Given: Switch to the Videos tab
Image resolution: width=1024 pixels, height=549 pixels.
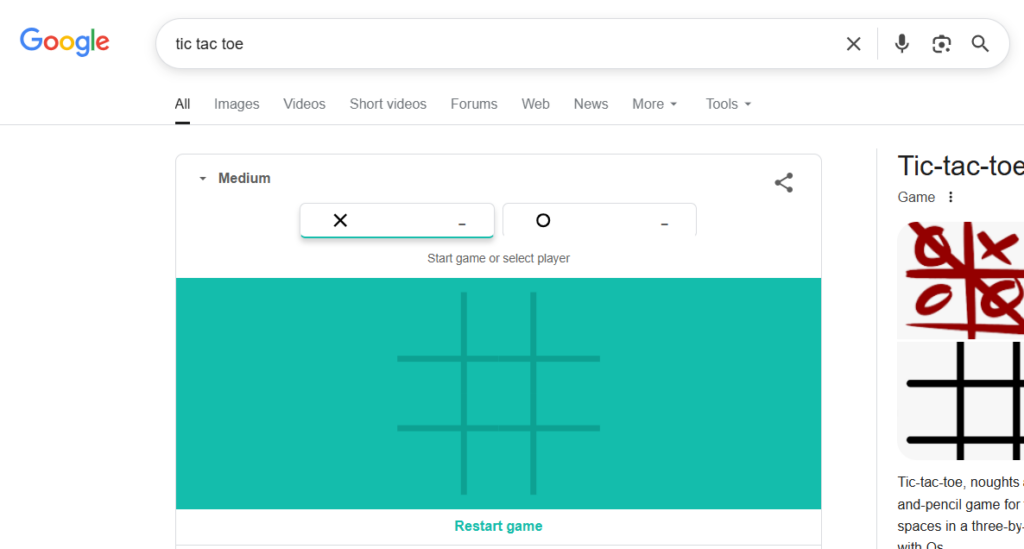Looking at the screenshot, I should (304, 104).
